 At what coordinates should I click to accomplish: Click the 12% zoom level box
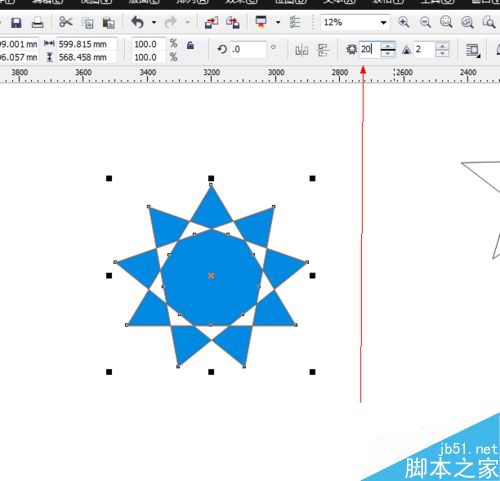[x=349, y=22]
